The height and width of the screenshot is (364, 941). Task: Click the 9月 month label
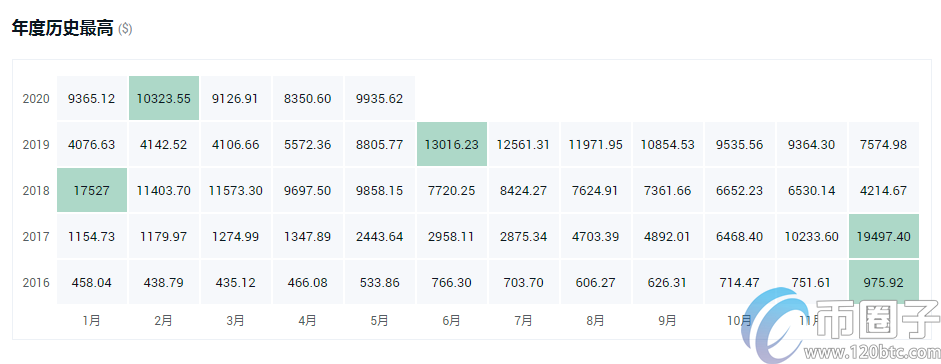tap(667, 321)
